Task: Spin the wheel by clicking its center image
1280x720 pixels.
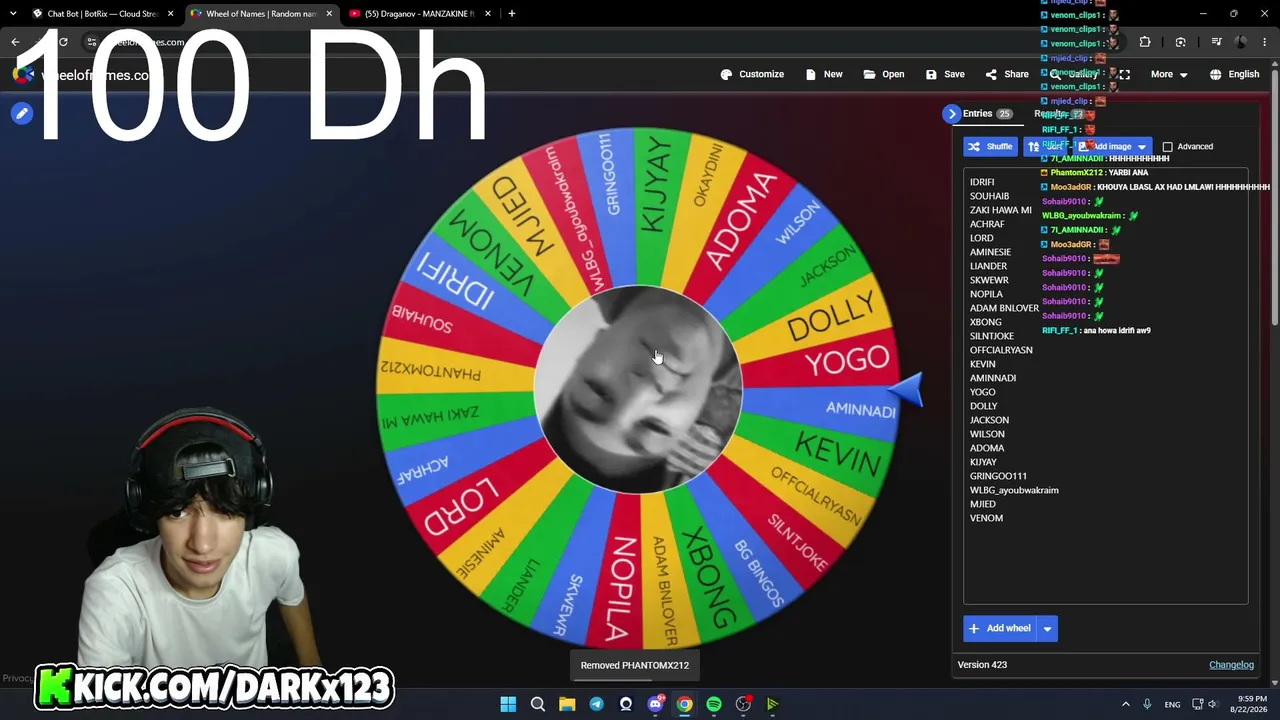Action: click(x=638, y=390)
